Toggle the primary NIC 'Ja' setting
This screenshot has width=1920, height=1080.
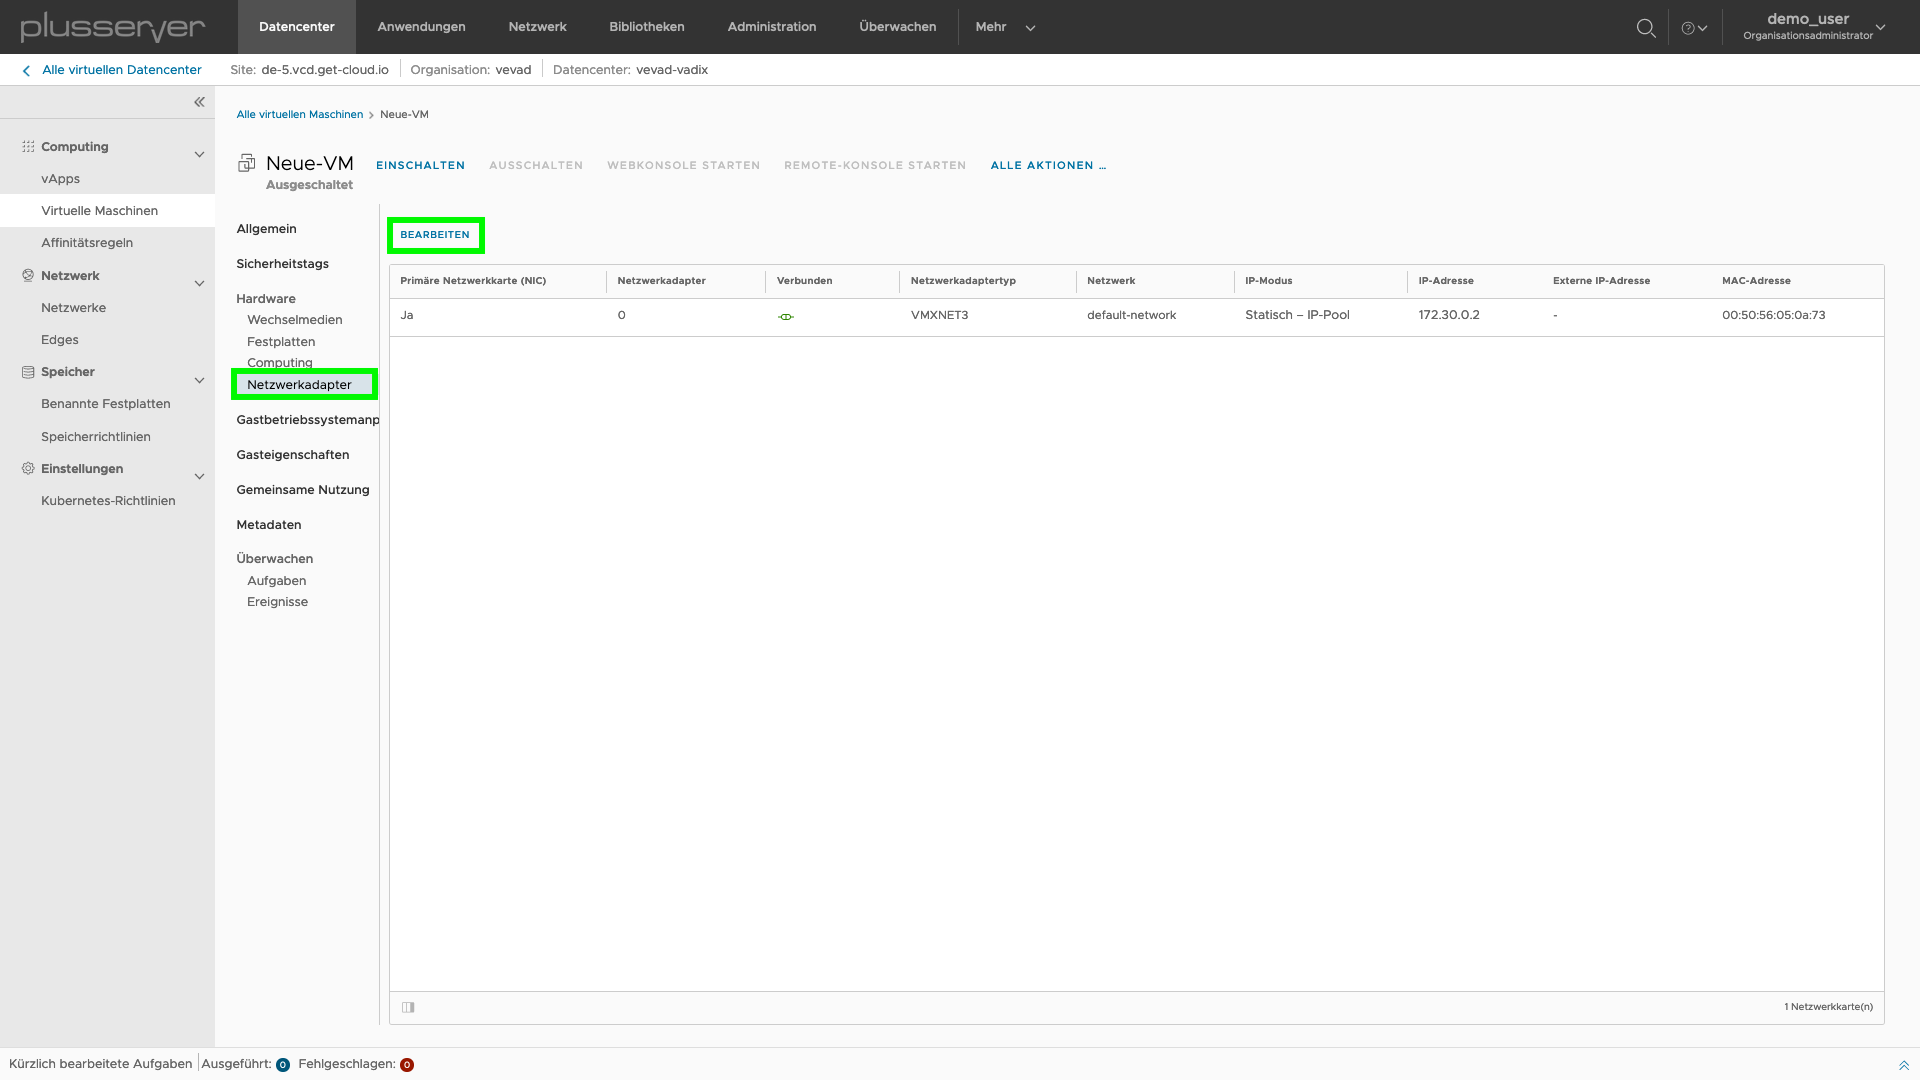[x=407, y=315]
